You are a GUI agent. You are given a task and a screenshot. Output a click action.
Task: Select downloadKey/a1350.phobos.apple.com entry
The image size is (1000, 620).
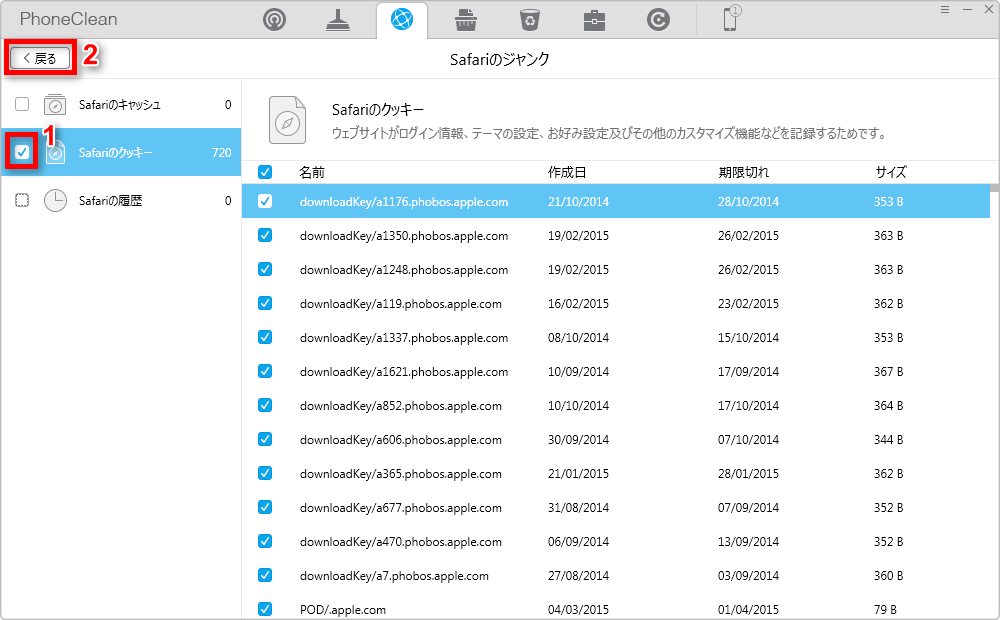click(404, 236)
